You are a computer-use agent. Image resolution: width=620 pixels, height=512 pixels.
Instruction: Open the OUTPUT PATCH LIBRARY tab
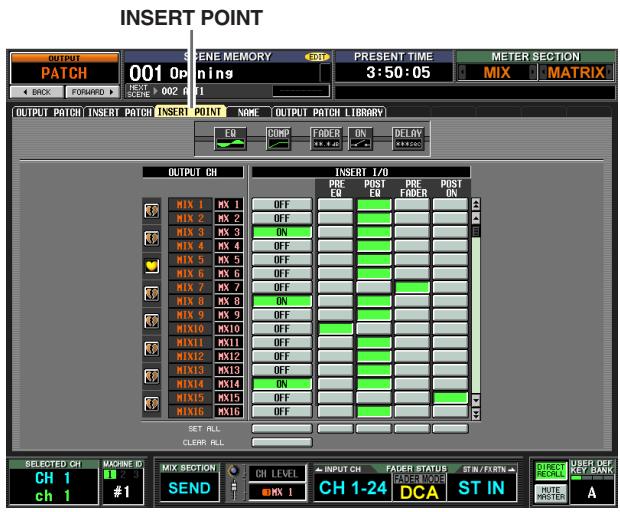pos(329,112)
